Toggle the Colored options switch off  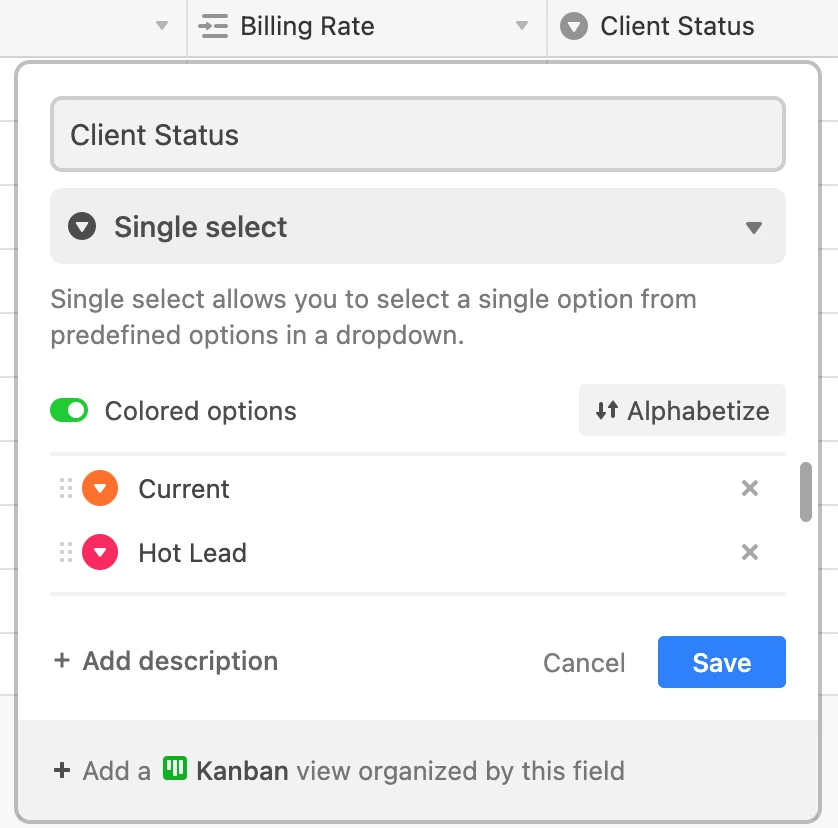[x=69, y=411]
